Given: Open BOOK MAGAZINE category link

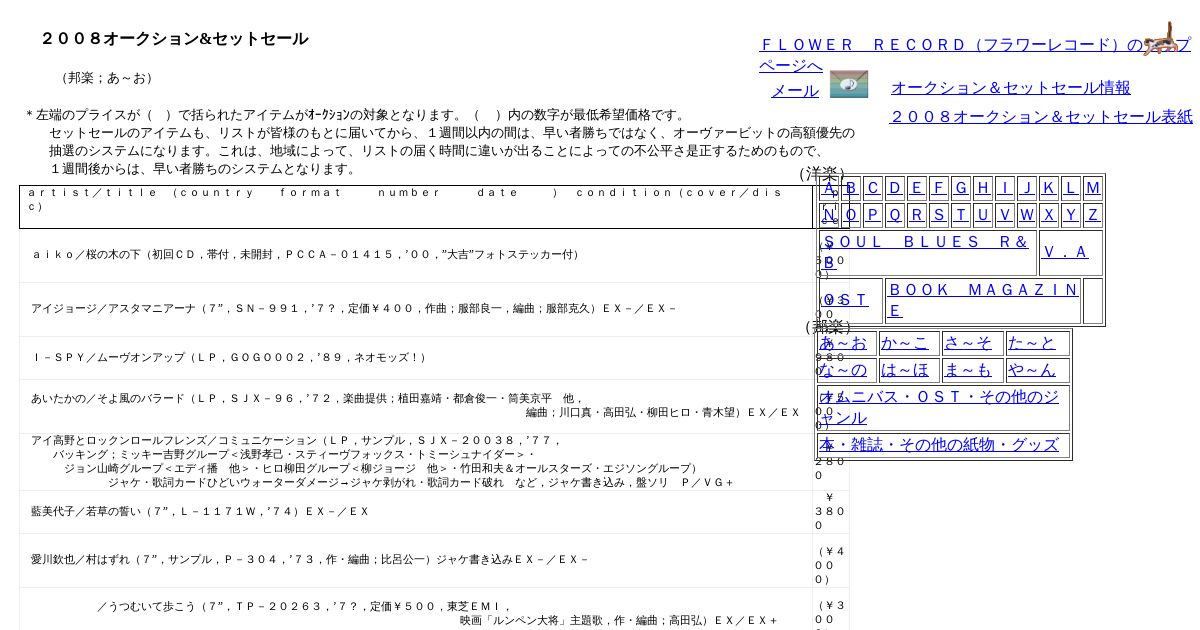Looking at the screenshot, I should click(x=983, y=300).
